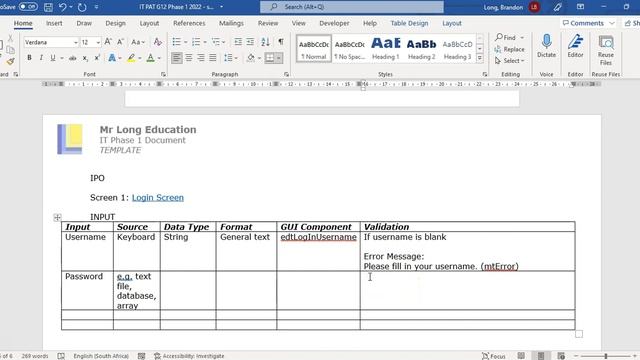Image resolution: width=640 pixels, height=360 pixels.
Task: Increase font size with grow font icon
Action: tap(108, 42)
